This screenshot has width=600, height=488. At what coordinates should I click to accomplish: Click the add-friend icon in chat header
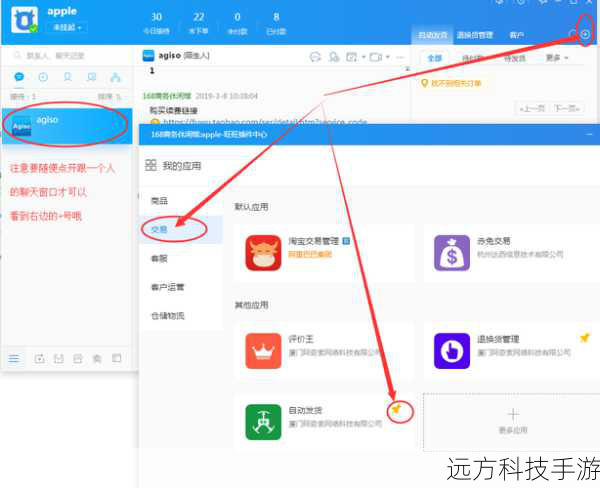(334, 57)
